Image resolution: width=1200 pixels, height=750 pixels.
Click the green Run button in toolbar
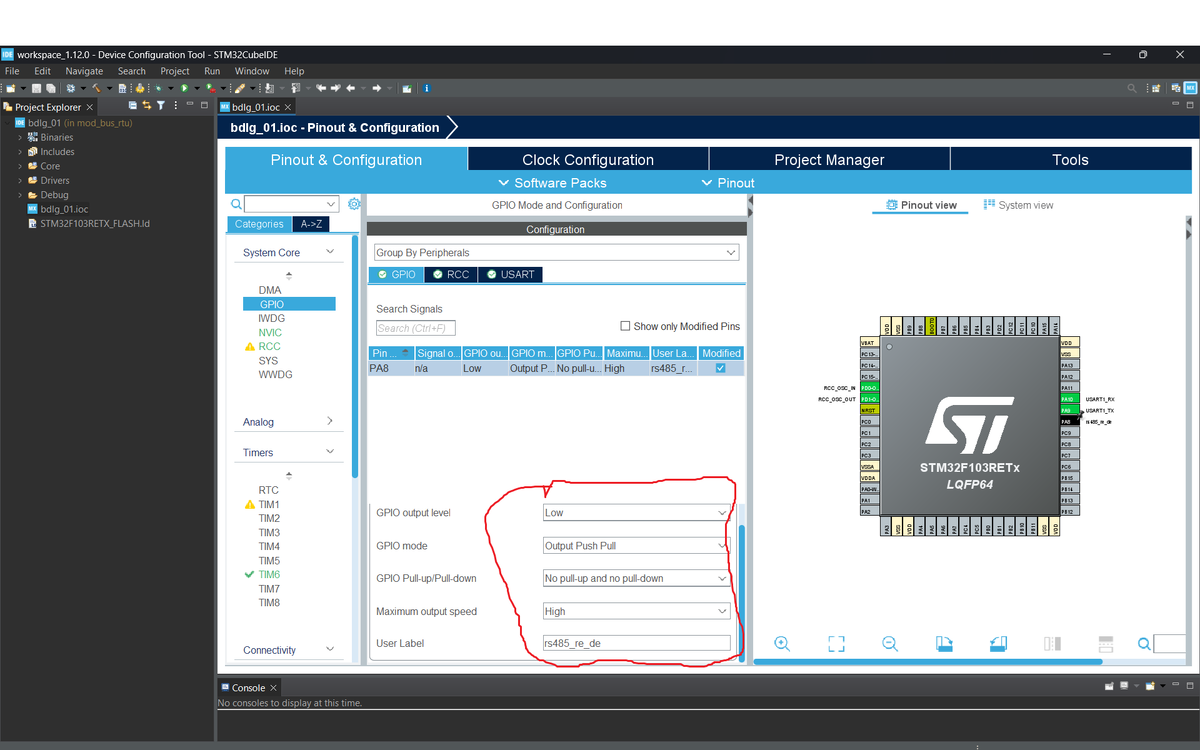(184, 88)
